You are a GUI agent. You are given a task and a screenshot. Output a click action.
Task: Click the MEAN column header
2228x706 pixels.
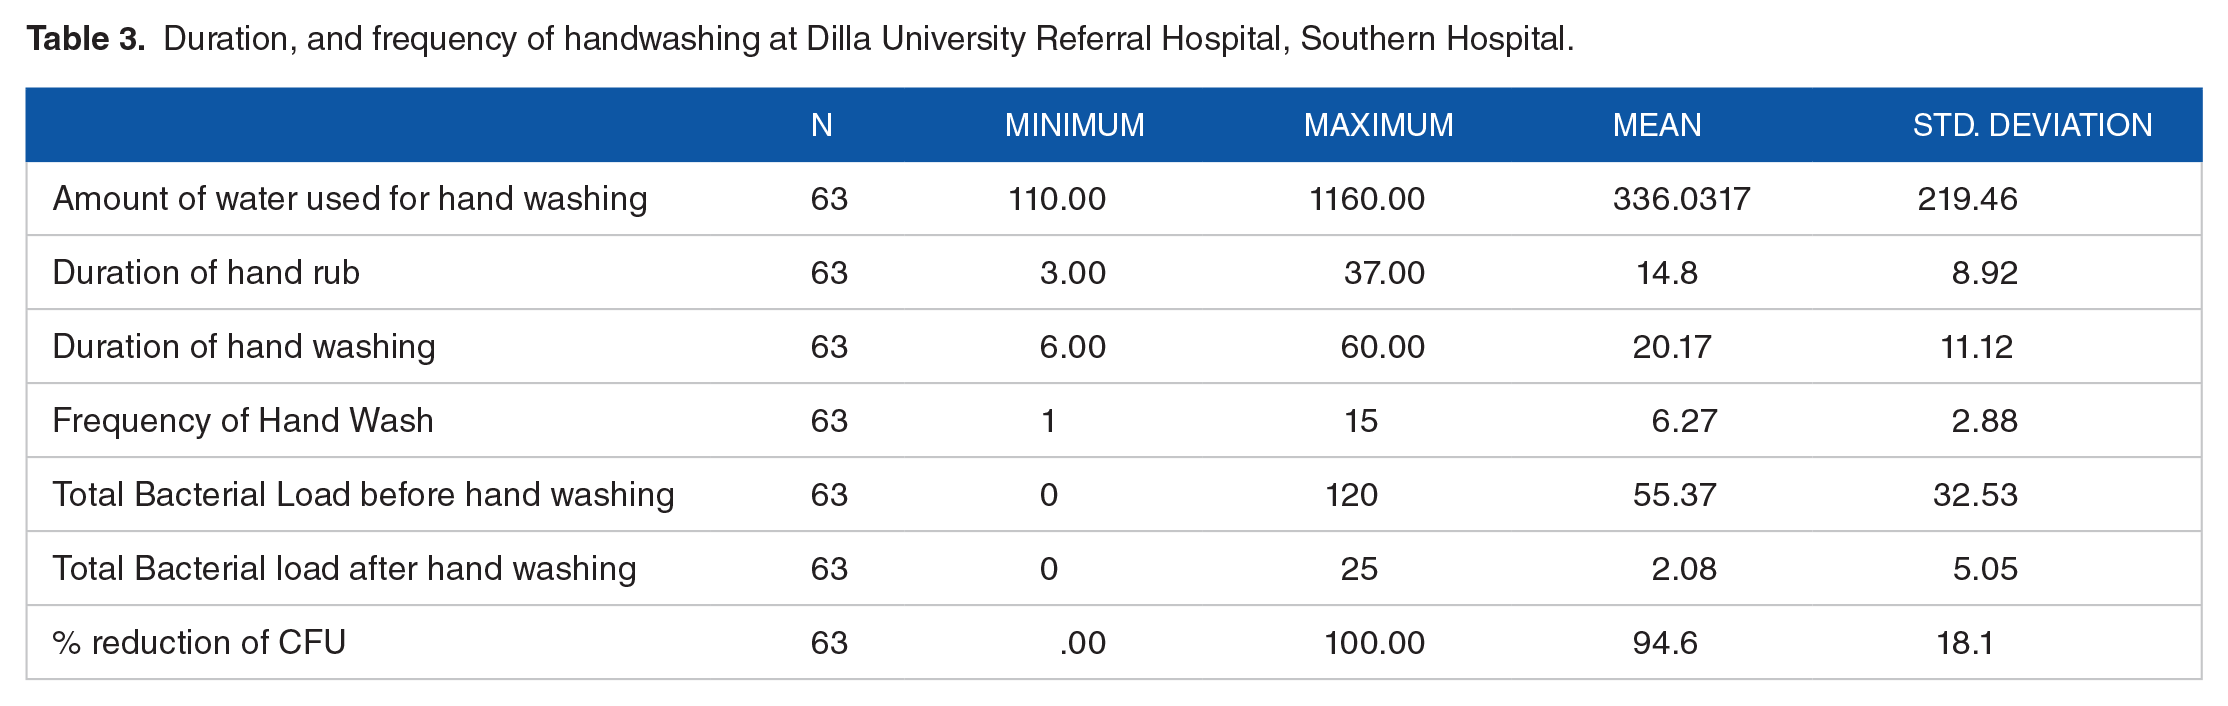click(1657, 125)
